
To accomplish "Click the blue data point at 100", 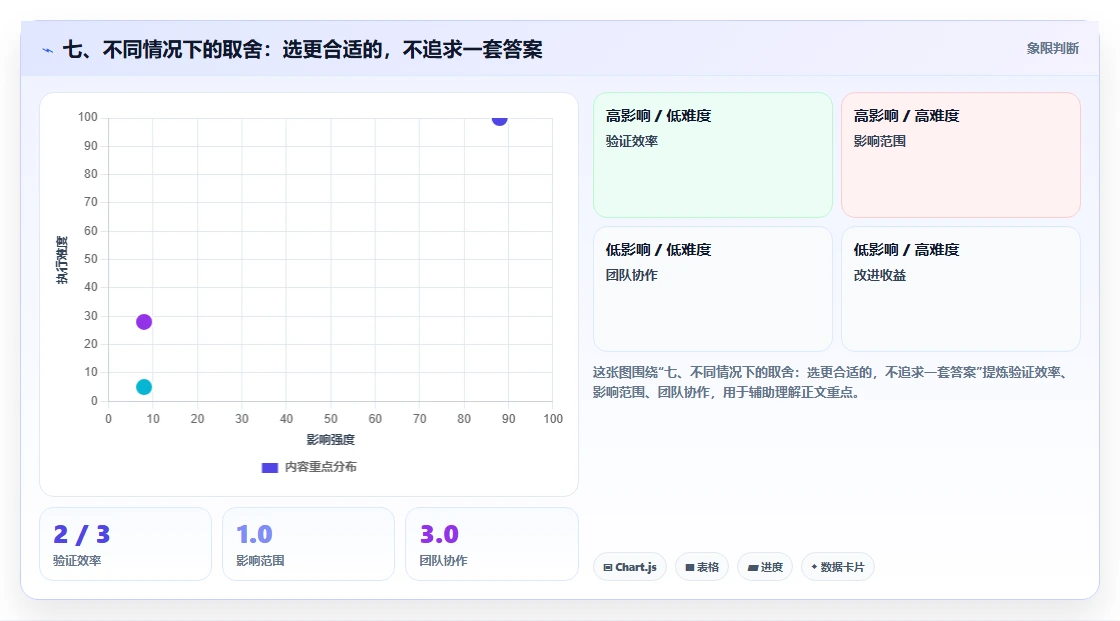I will 499,119.
